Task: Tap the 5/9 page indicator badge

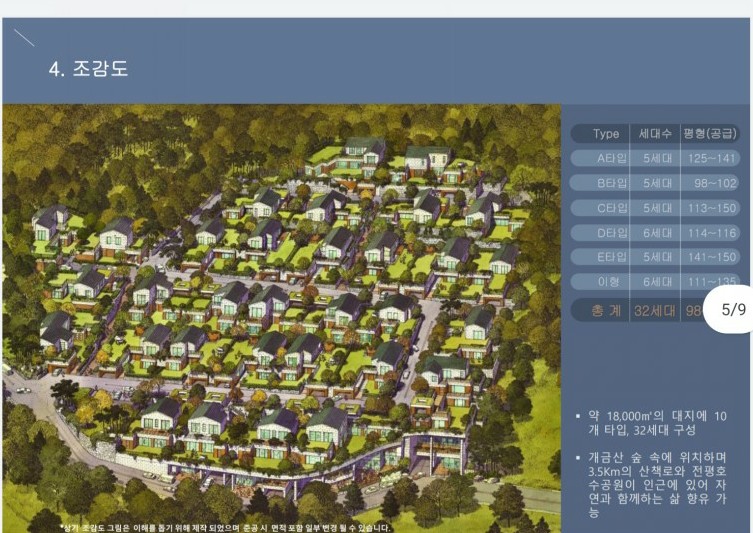Action: 729,309
